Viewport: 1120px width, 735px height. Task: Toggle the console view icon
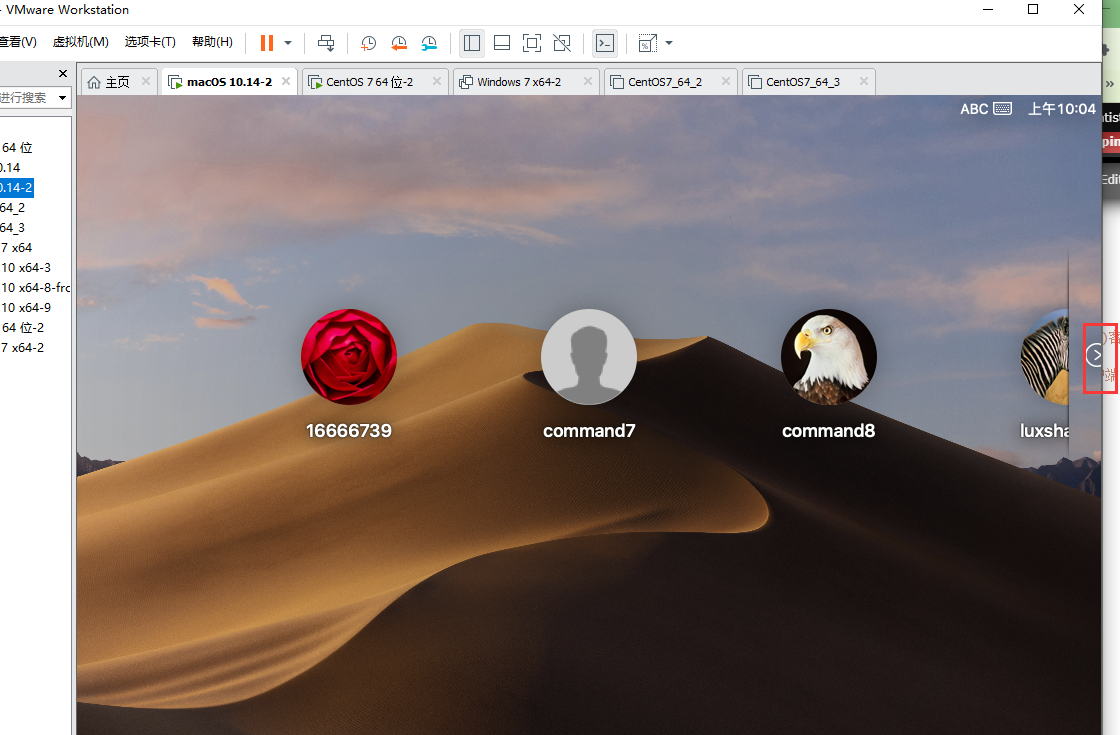click(605, 43)
